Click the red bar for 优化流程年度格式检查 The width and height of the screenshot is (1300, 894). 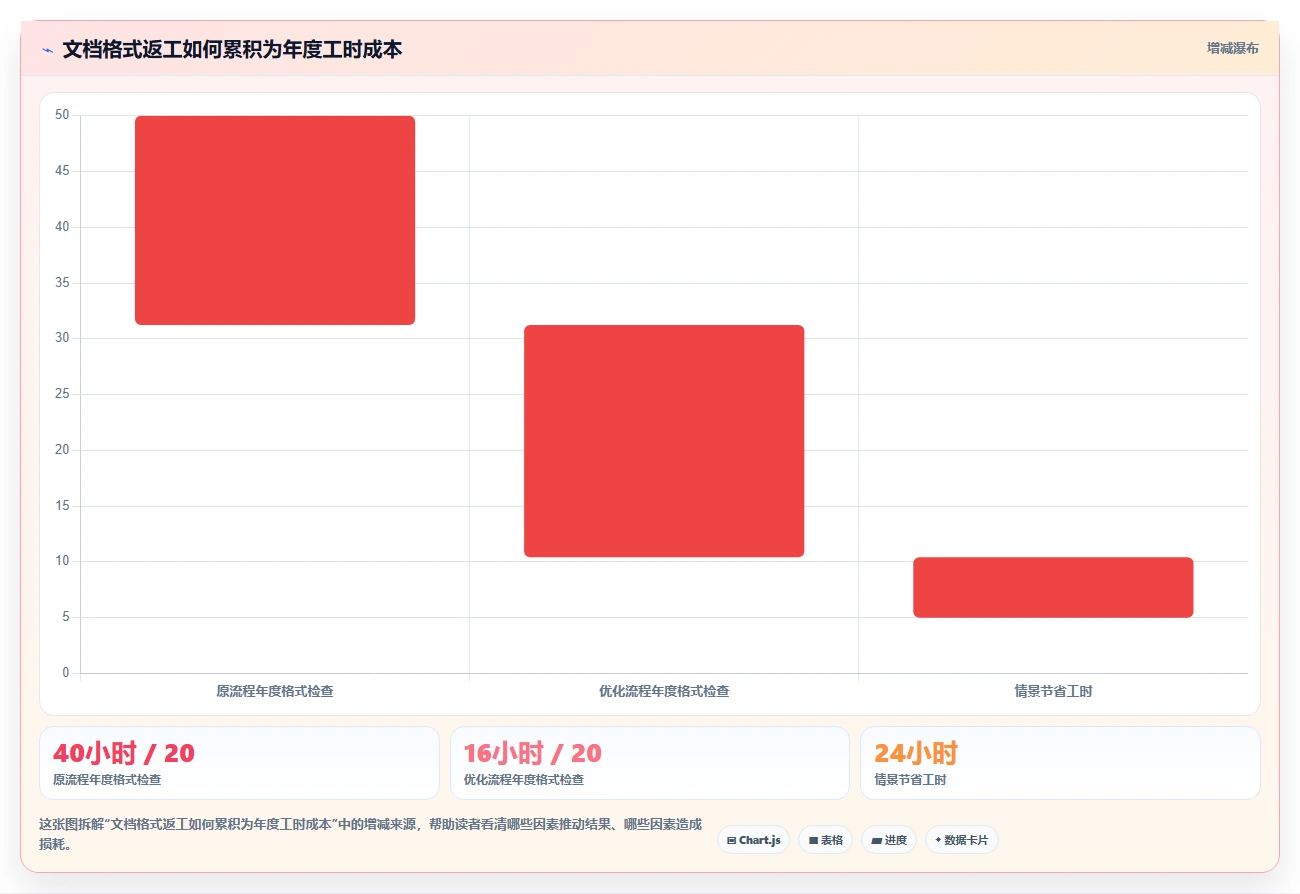(664, 441)
